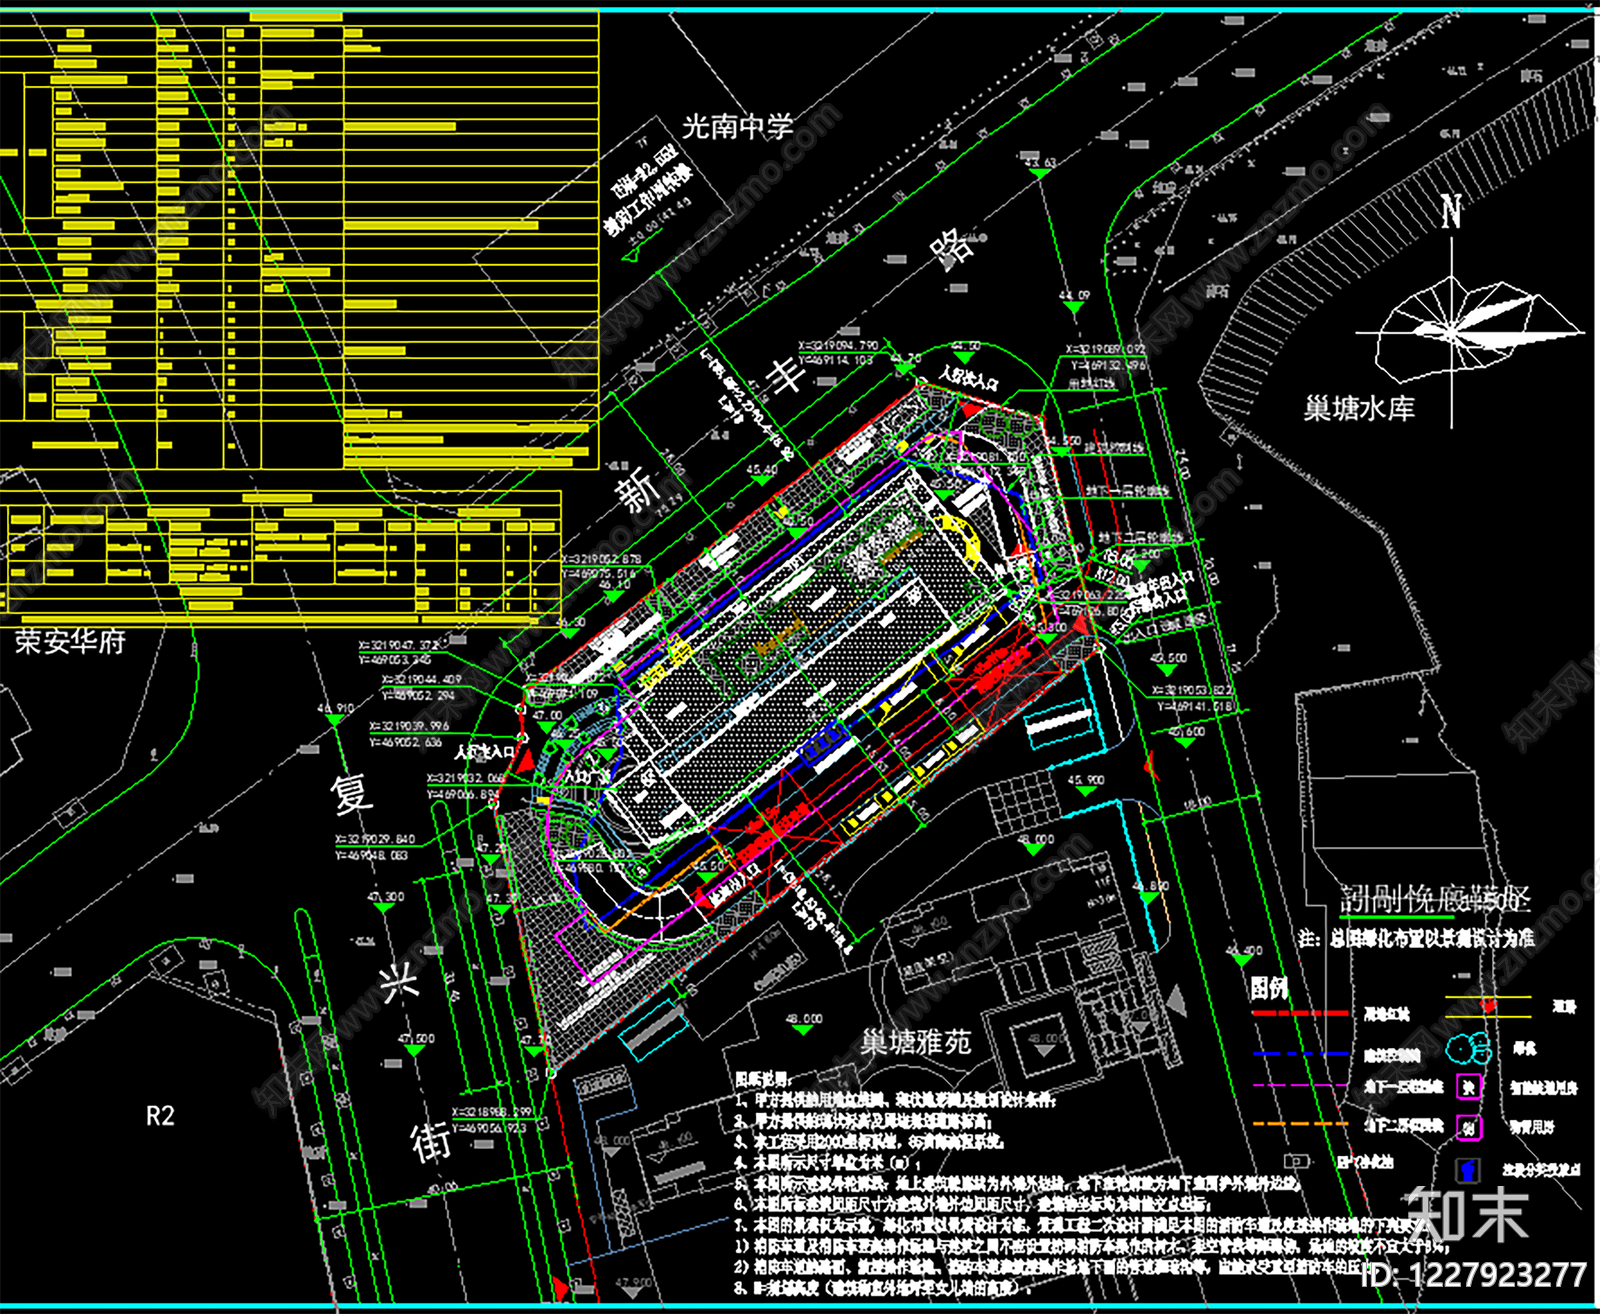Select the 巢塘水库 reservoir label
1600x1314 pixels.
tap(1358, 408)
